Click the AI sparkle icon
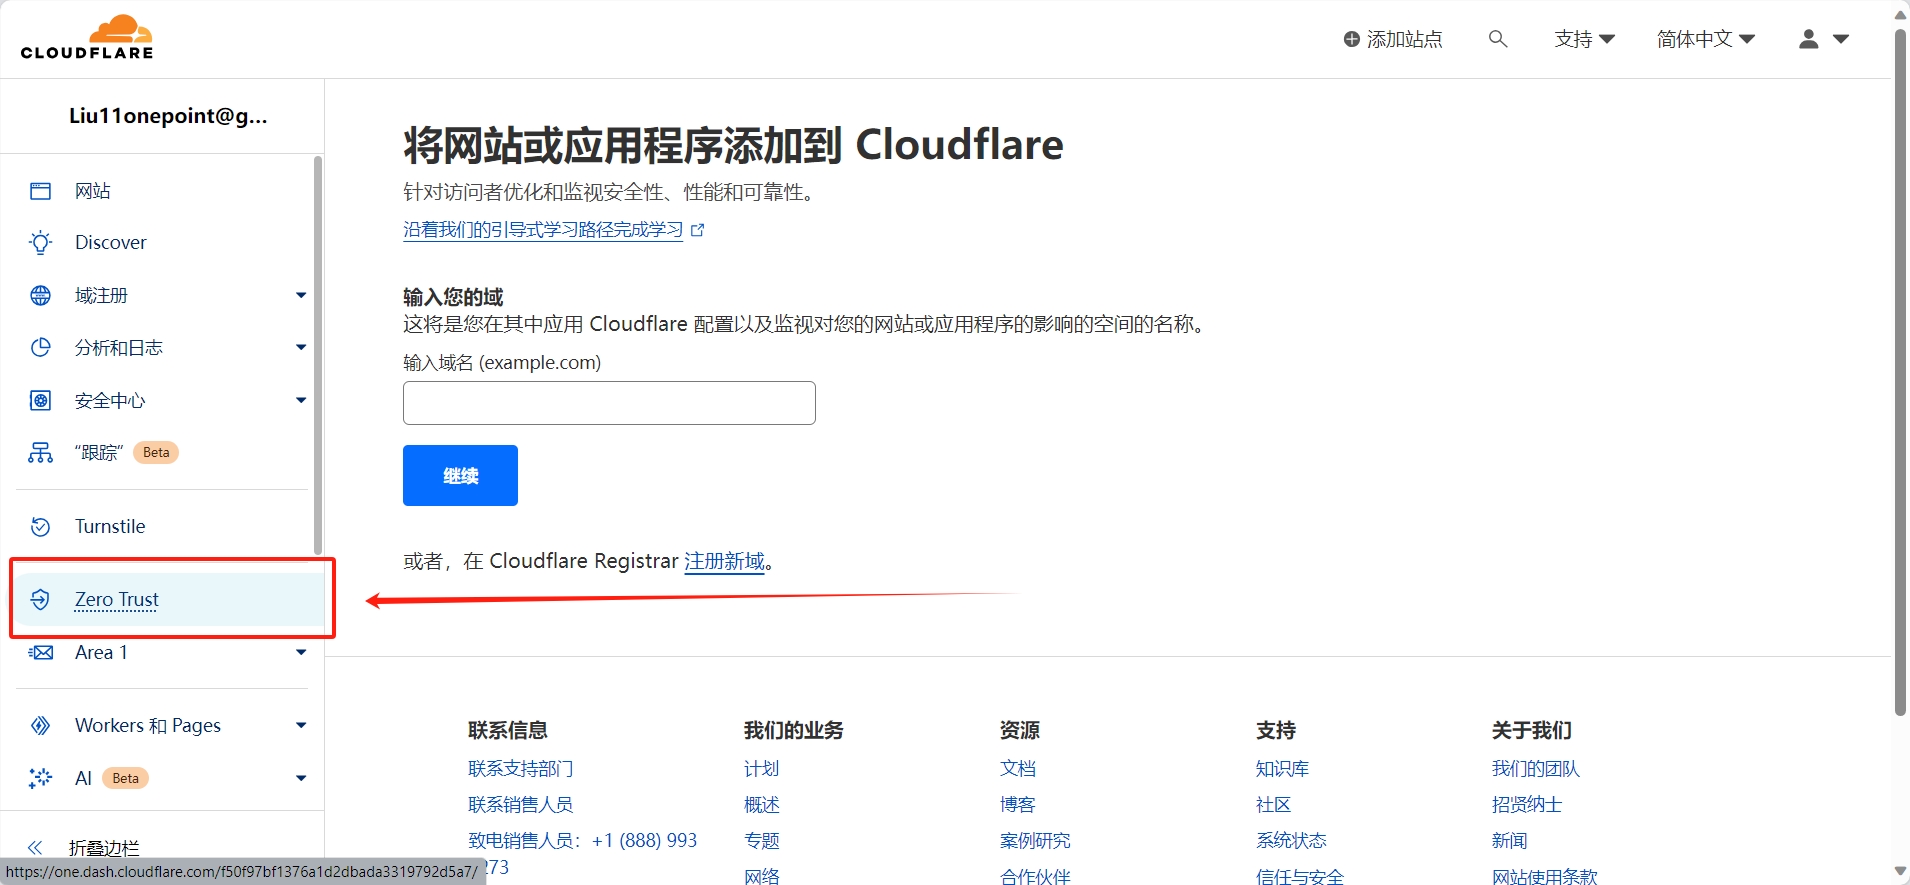This screenshot has height=885, width=1910. 40,778
